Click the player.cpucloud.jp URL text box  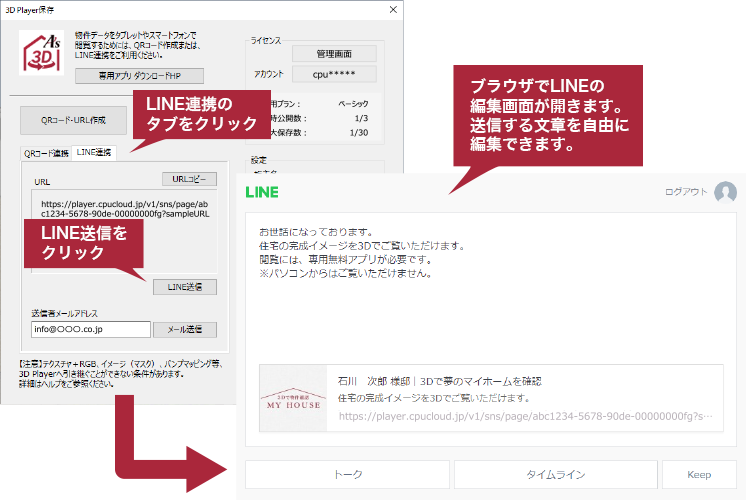pyautogui.click(x=124, y=231)
